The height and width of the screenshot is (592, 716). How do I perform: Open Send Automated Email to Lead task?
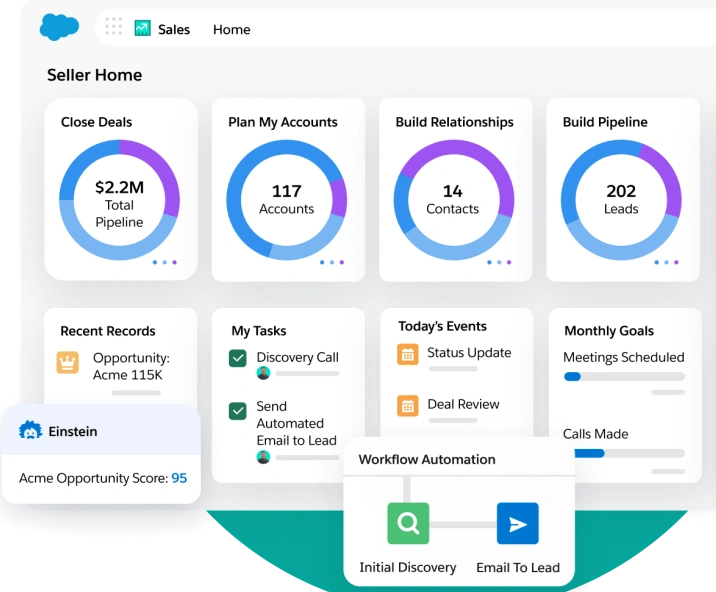tap(296, 423)
